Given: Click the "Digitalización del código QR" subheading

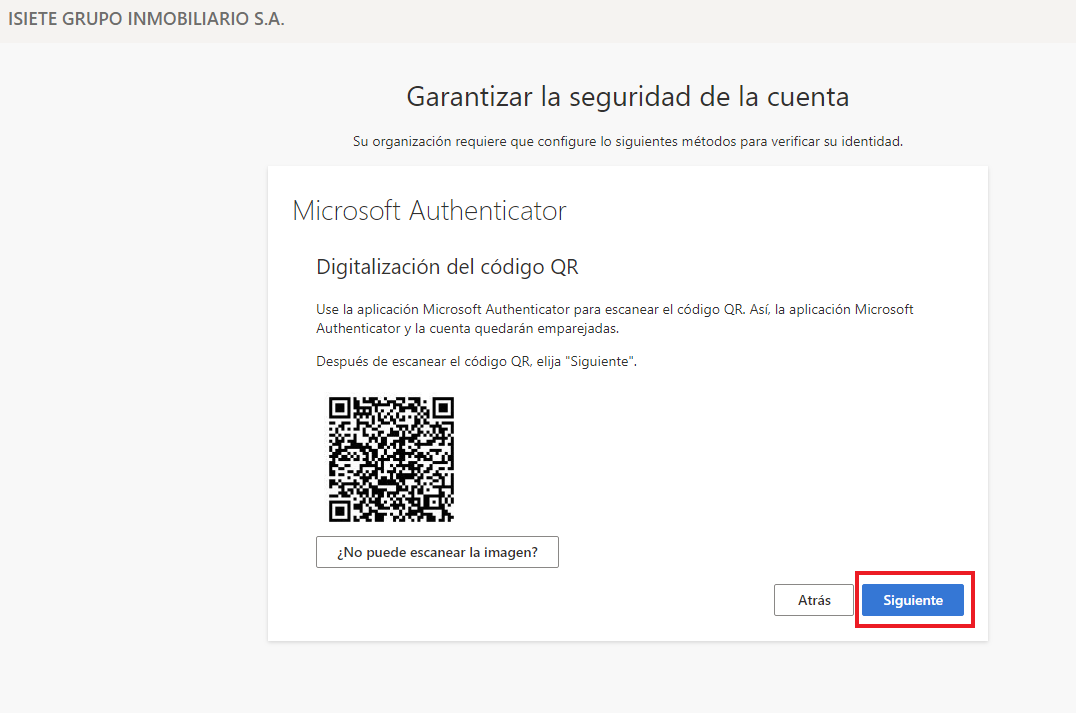Looking at the screenshot, I should coord(447,267).
